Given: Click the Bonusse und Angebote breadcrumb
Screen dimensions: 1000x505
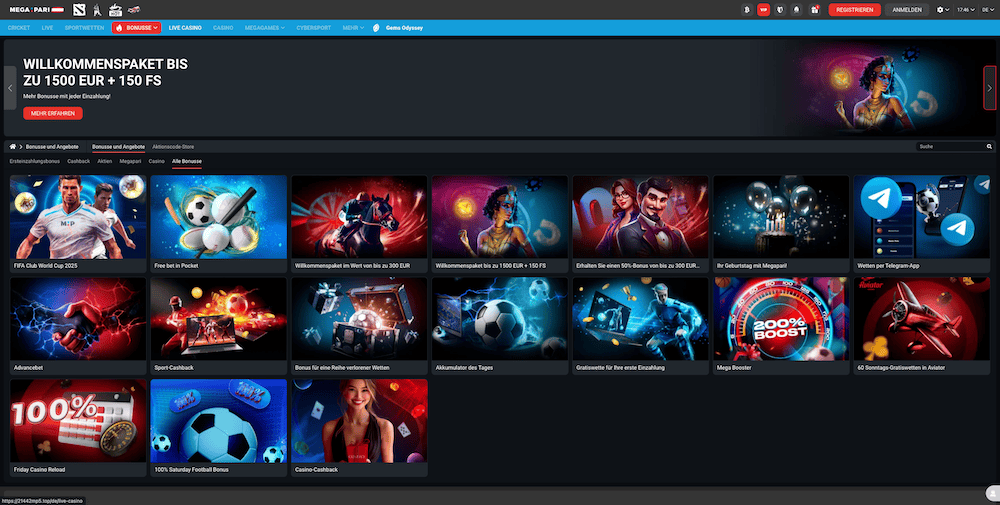Looking at the screenshot, I should coord(52,147).
